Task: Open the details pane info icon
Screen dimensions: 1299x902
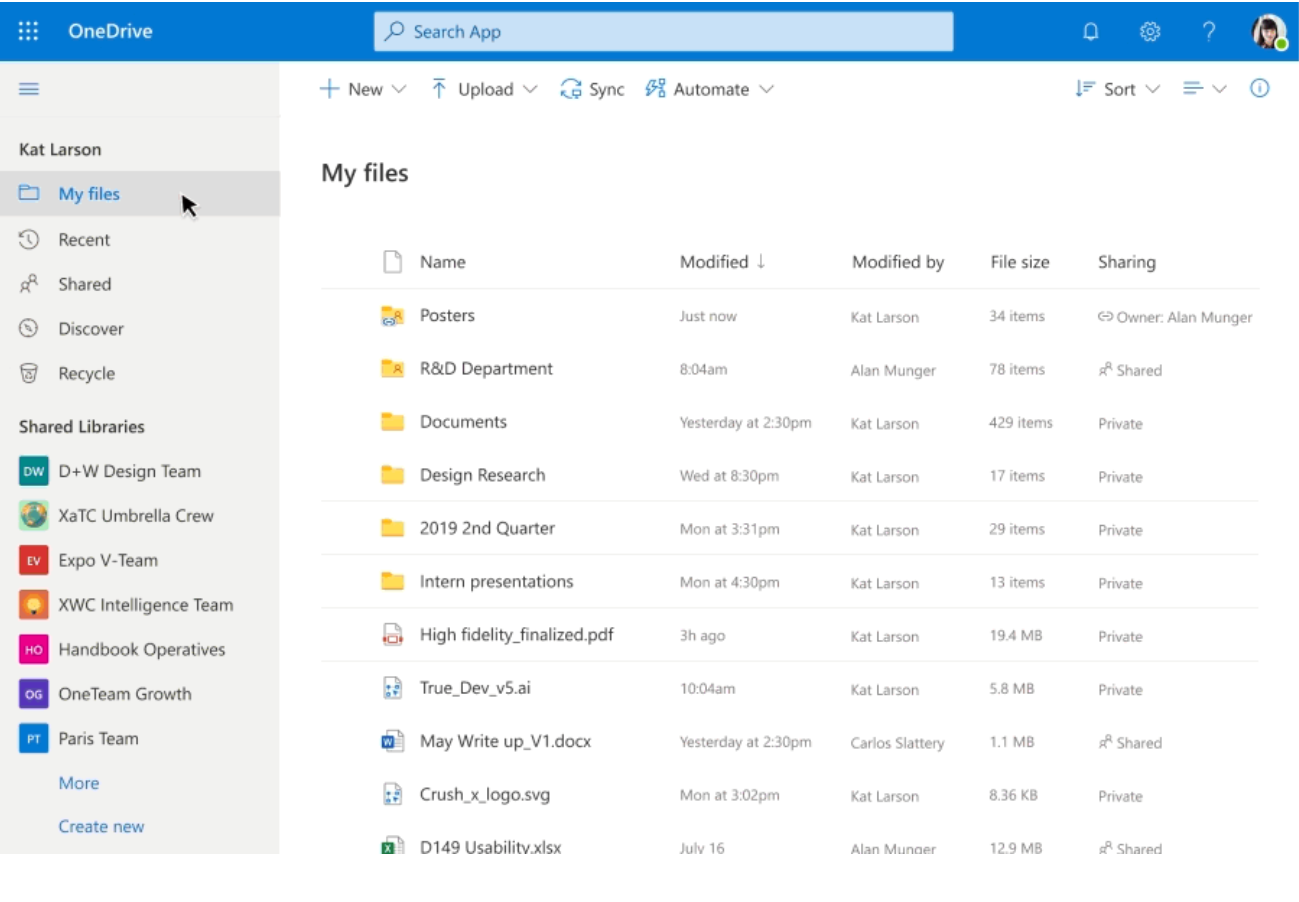Action: click(x=1260, y=89)
